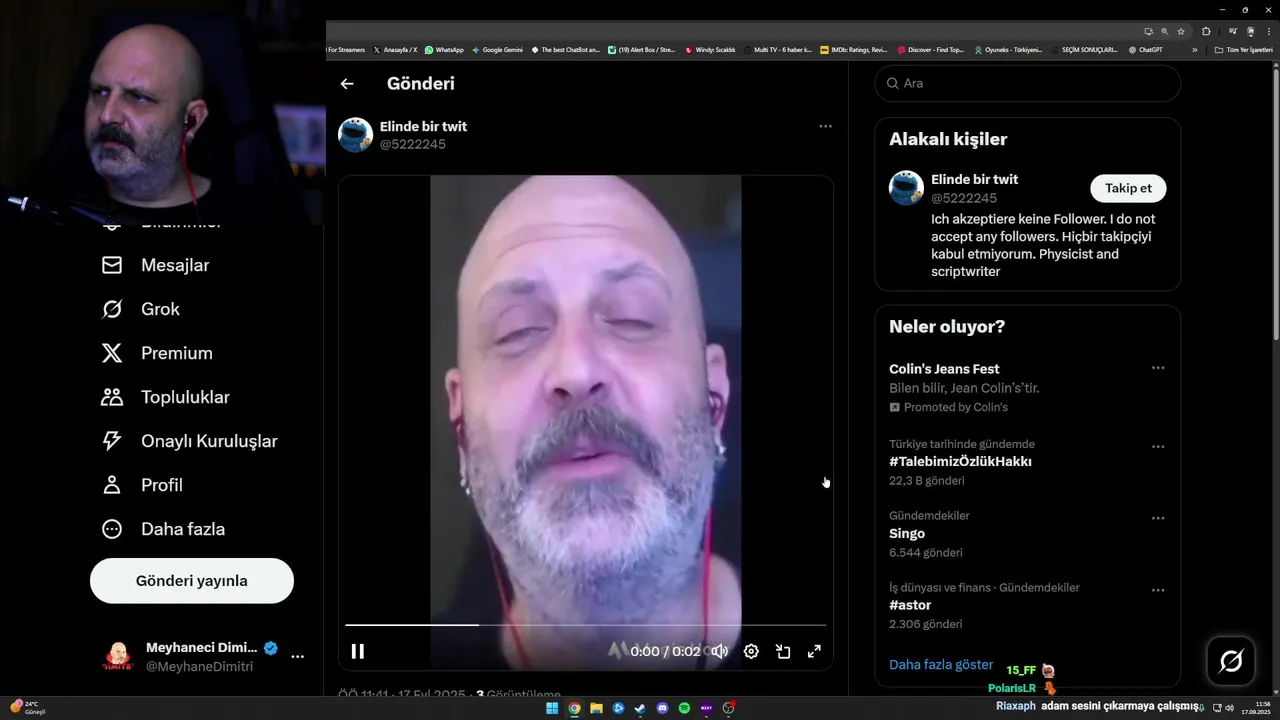Open Topluluklar in the sidebar
Screen dimensions: 1280x720
166,397
